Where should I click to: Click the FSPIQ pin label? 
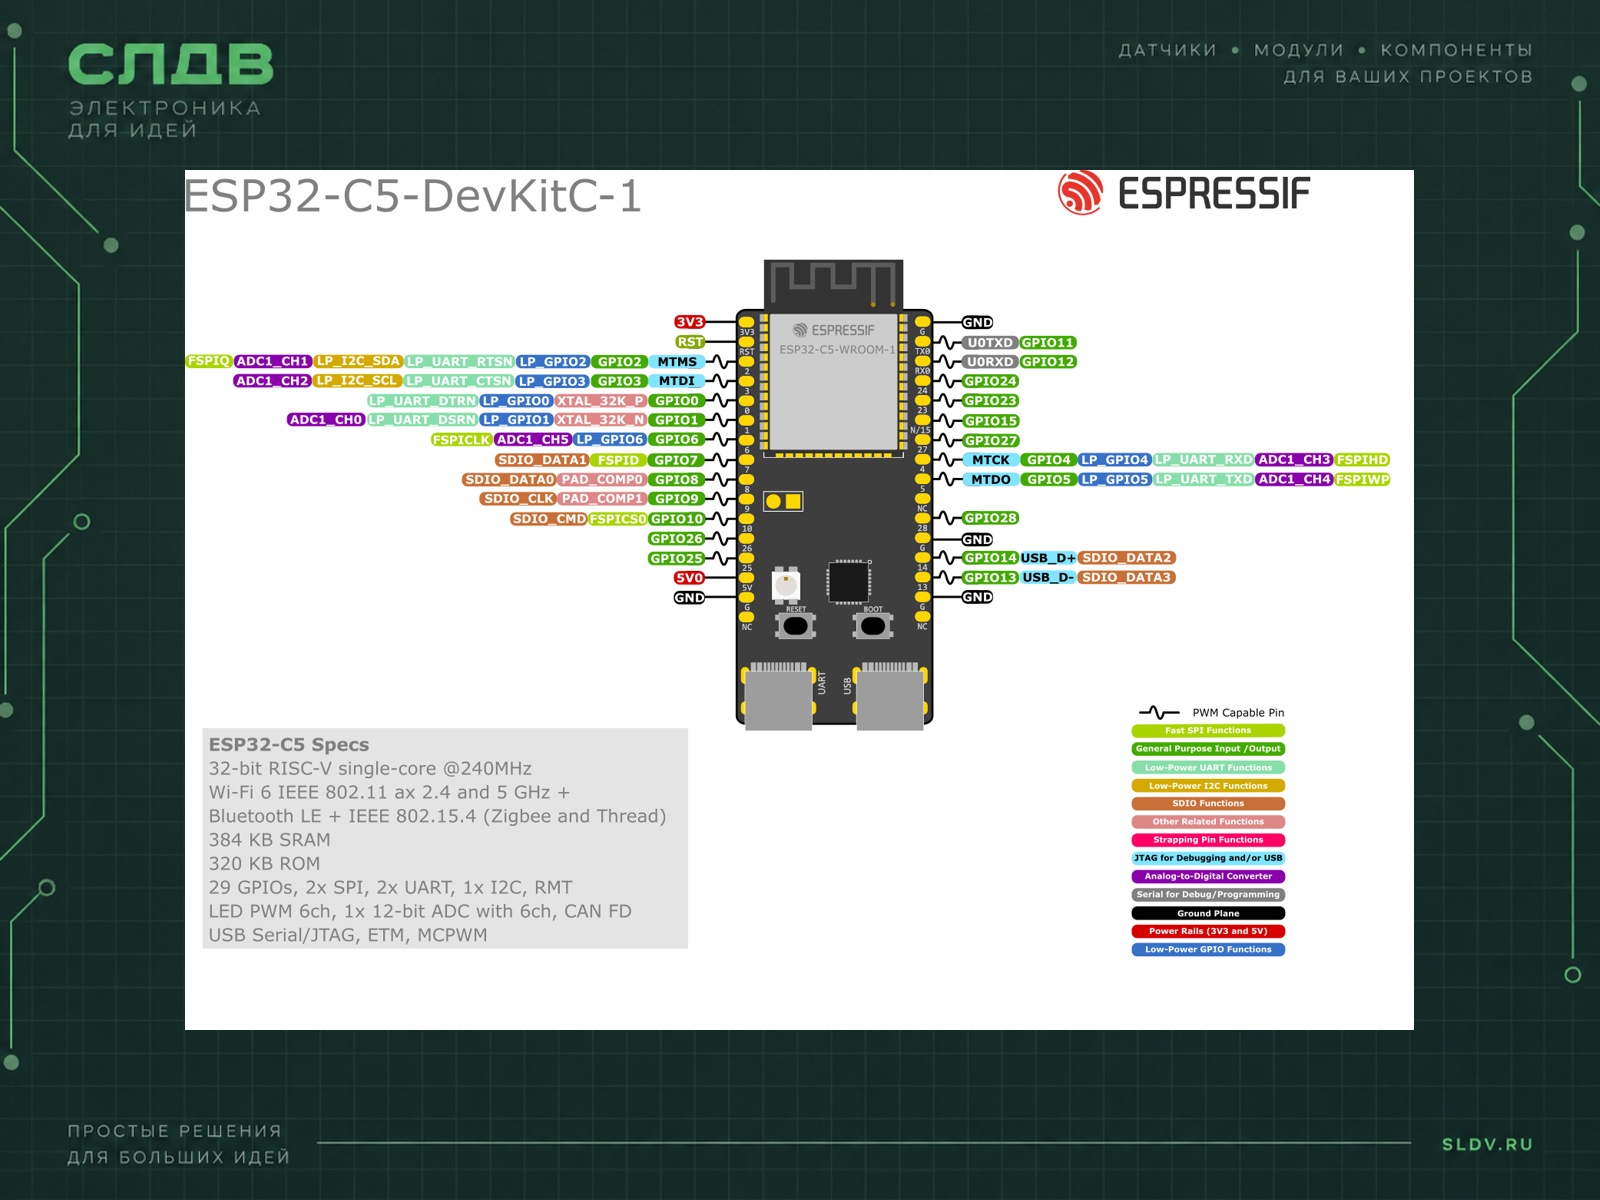point(209,361)
